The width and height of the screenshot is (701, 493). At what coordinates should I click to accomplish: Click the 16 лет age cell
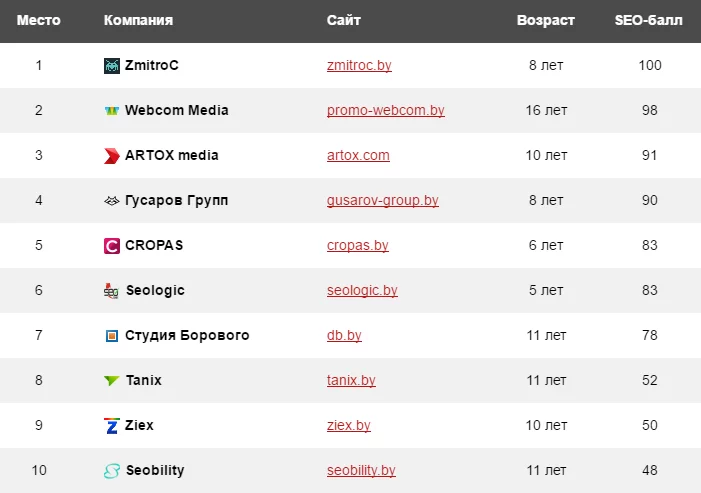[546, 110]
